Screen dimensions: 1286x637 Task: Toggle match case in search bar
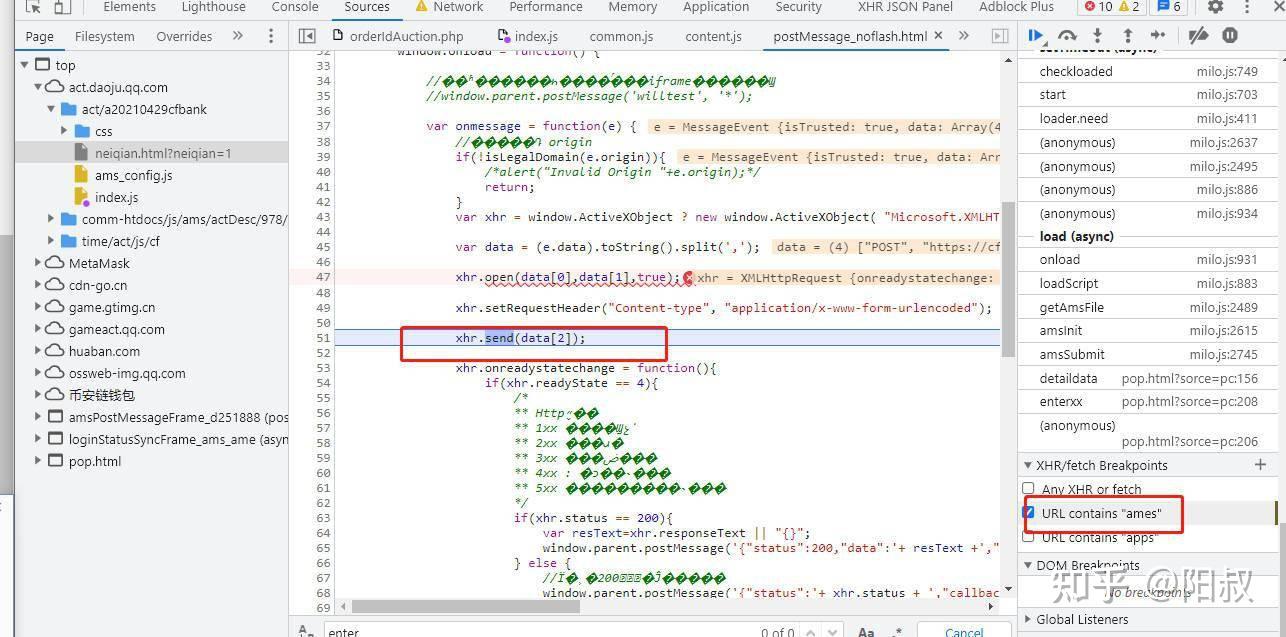(x=867, y=631)
